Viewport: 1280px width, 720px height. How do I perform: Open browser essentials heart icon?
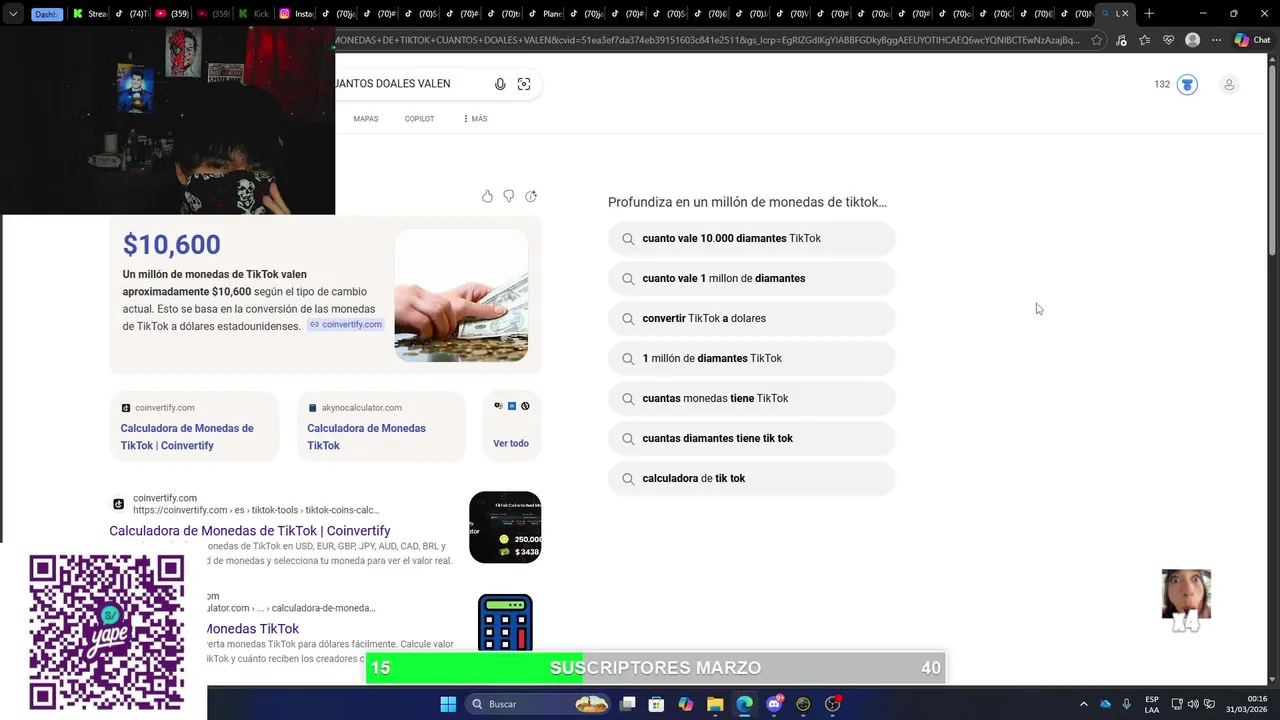[1168, 40]
